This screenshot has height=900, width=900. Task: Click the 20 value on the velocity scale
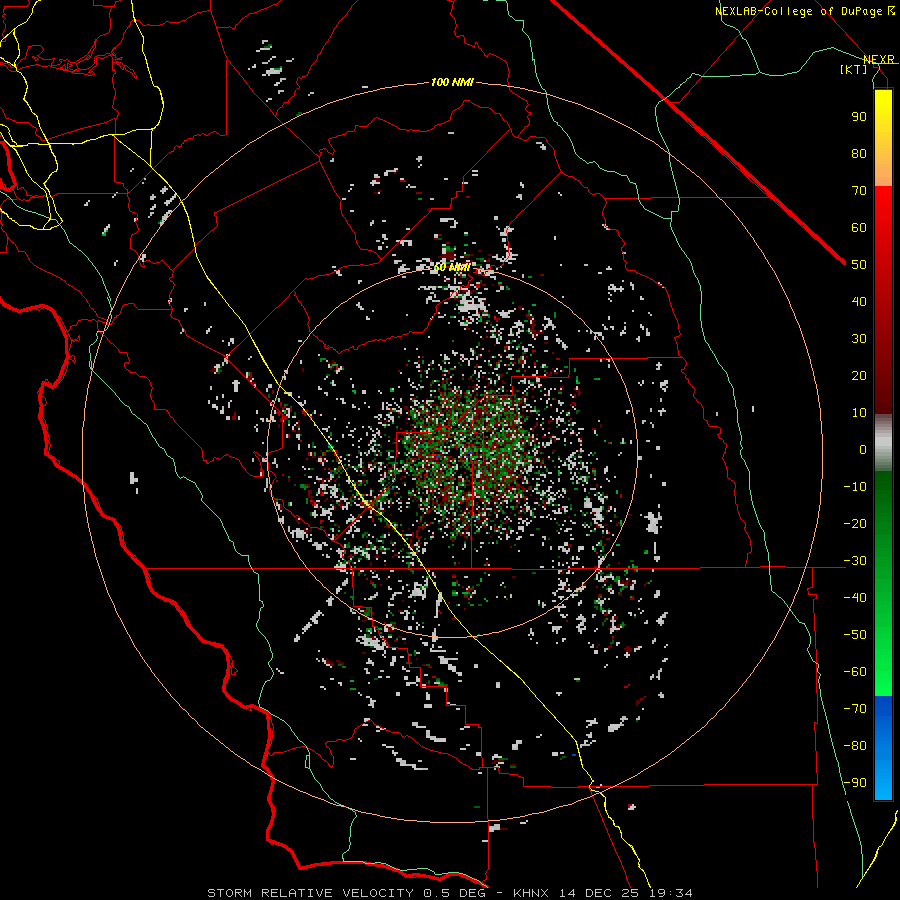point(859,375)
